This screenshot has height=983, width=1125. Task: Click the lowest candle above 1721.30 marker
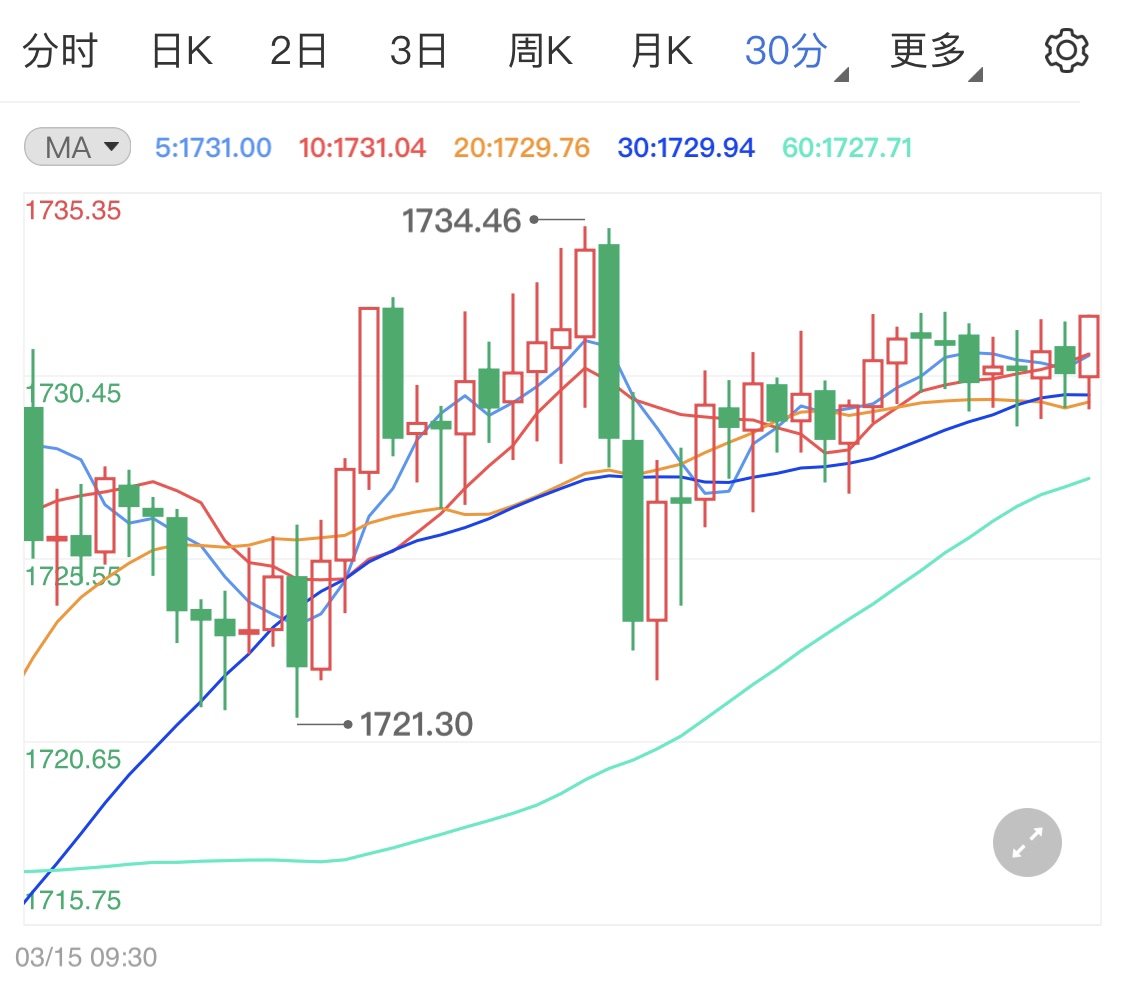coord(297,621)
